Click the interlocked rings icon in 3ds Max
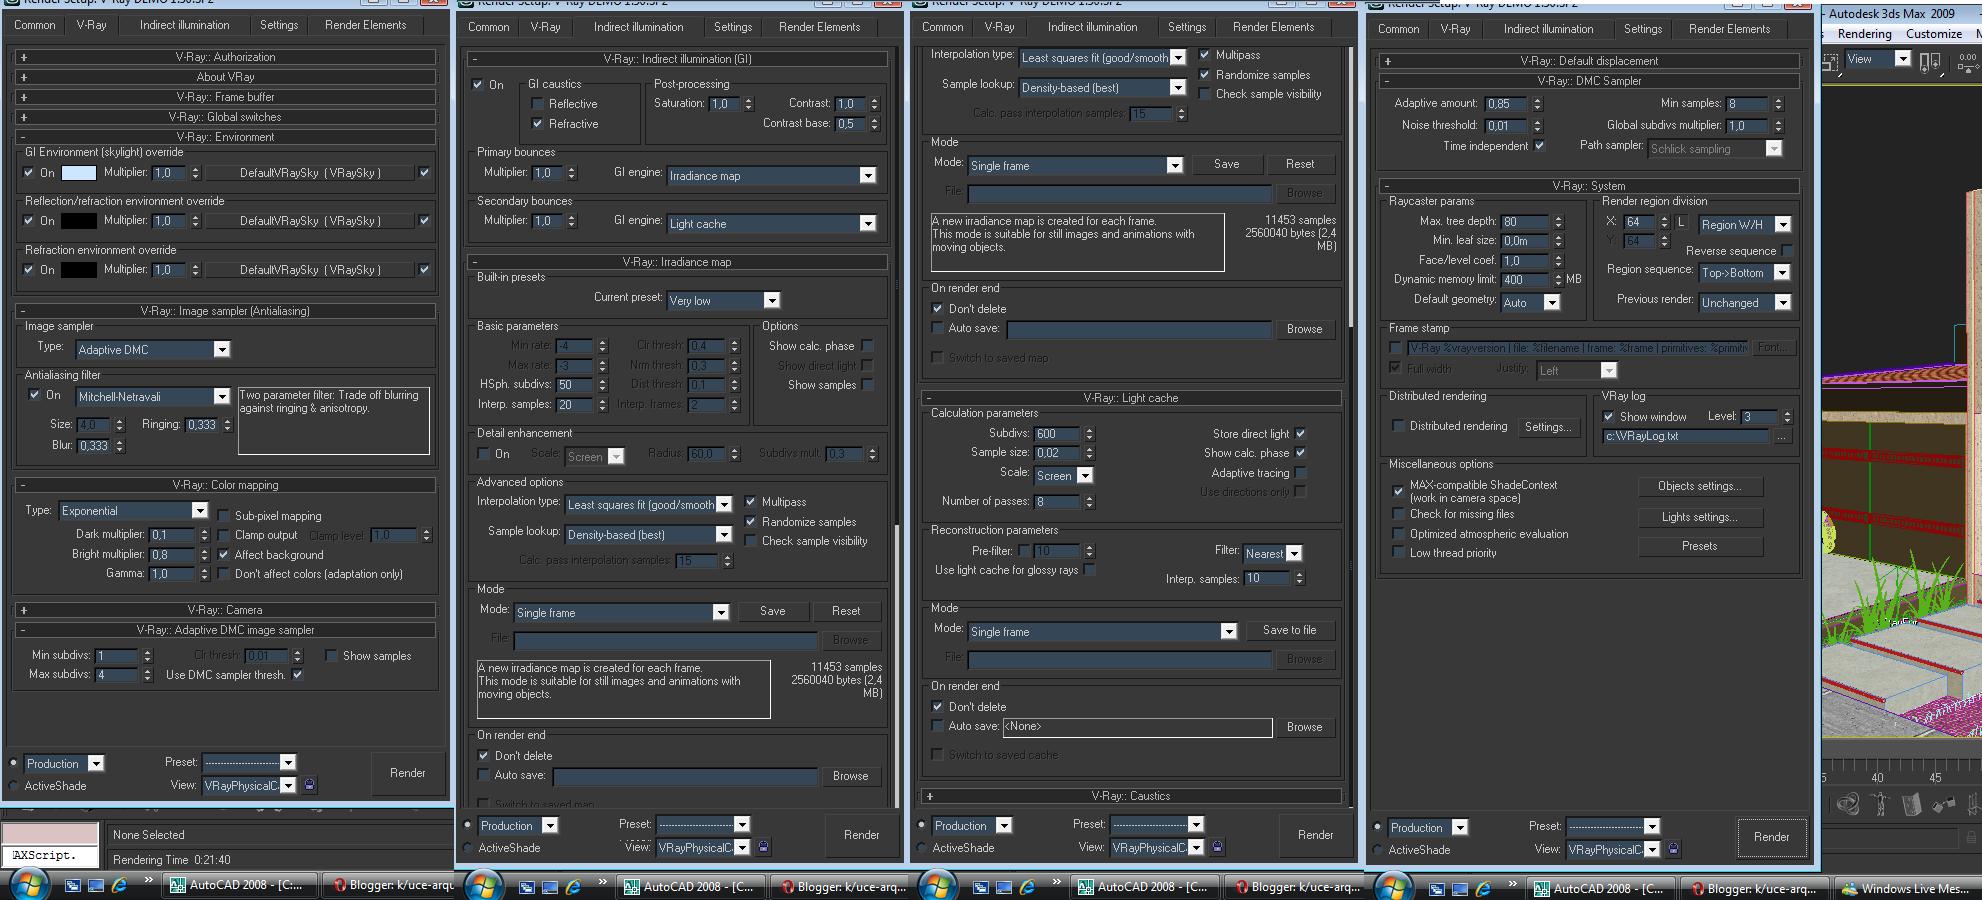 (x=1848, y=805)
